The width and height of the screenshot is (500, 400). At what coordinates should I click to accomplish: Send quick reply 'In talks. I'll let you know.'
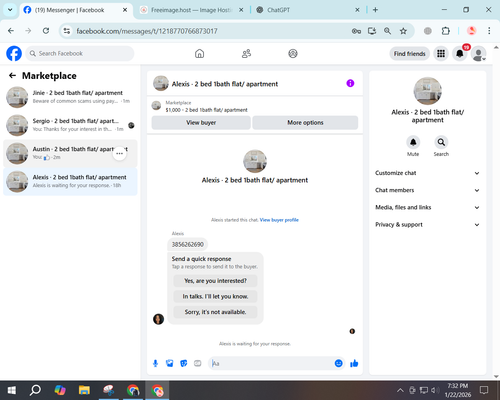215,296
